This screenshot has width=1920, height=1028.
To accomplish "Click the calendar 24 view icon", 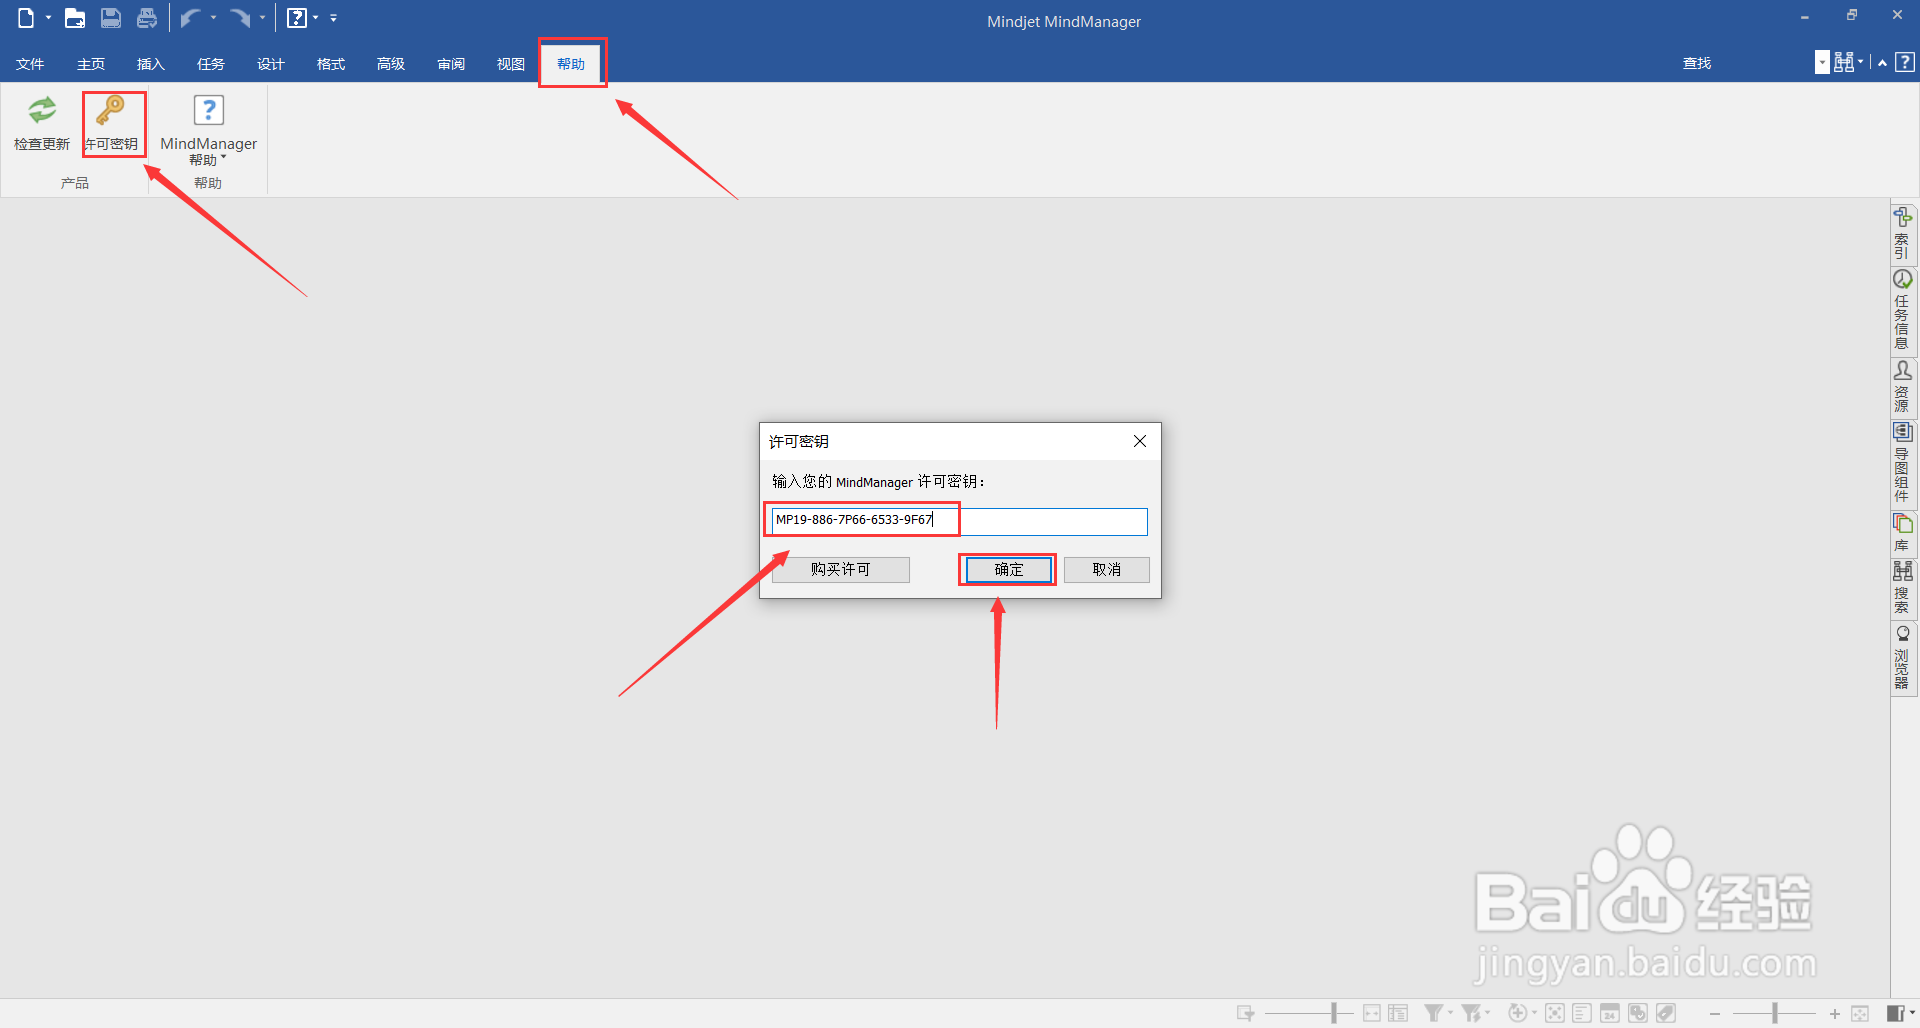I will click(1610, 1013).
